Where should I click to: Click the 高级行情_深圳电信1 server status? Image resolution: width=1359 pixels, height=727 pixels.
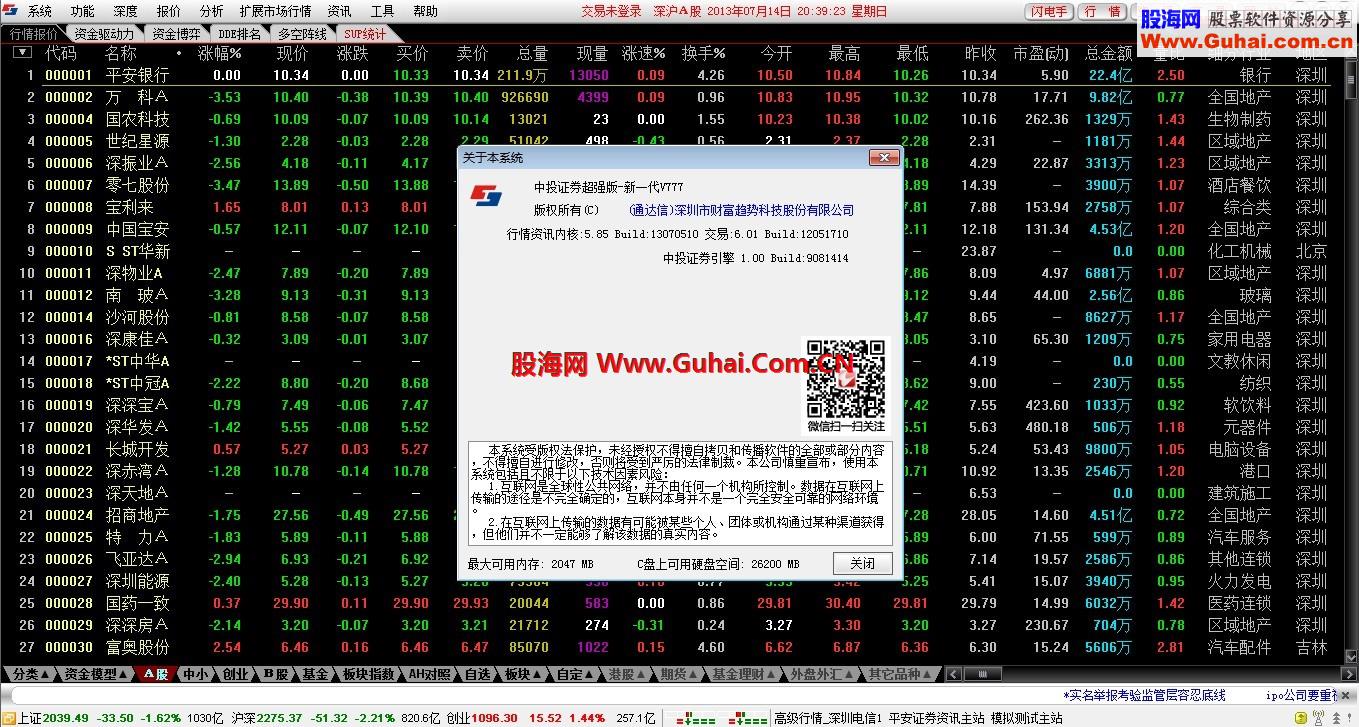(x=826, y=718)
